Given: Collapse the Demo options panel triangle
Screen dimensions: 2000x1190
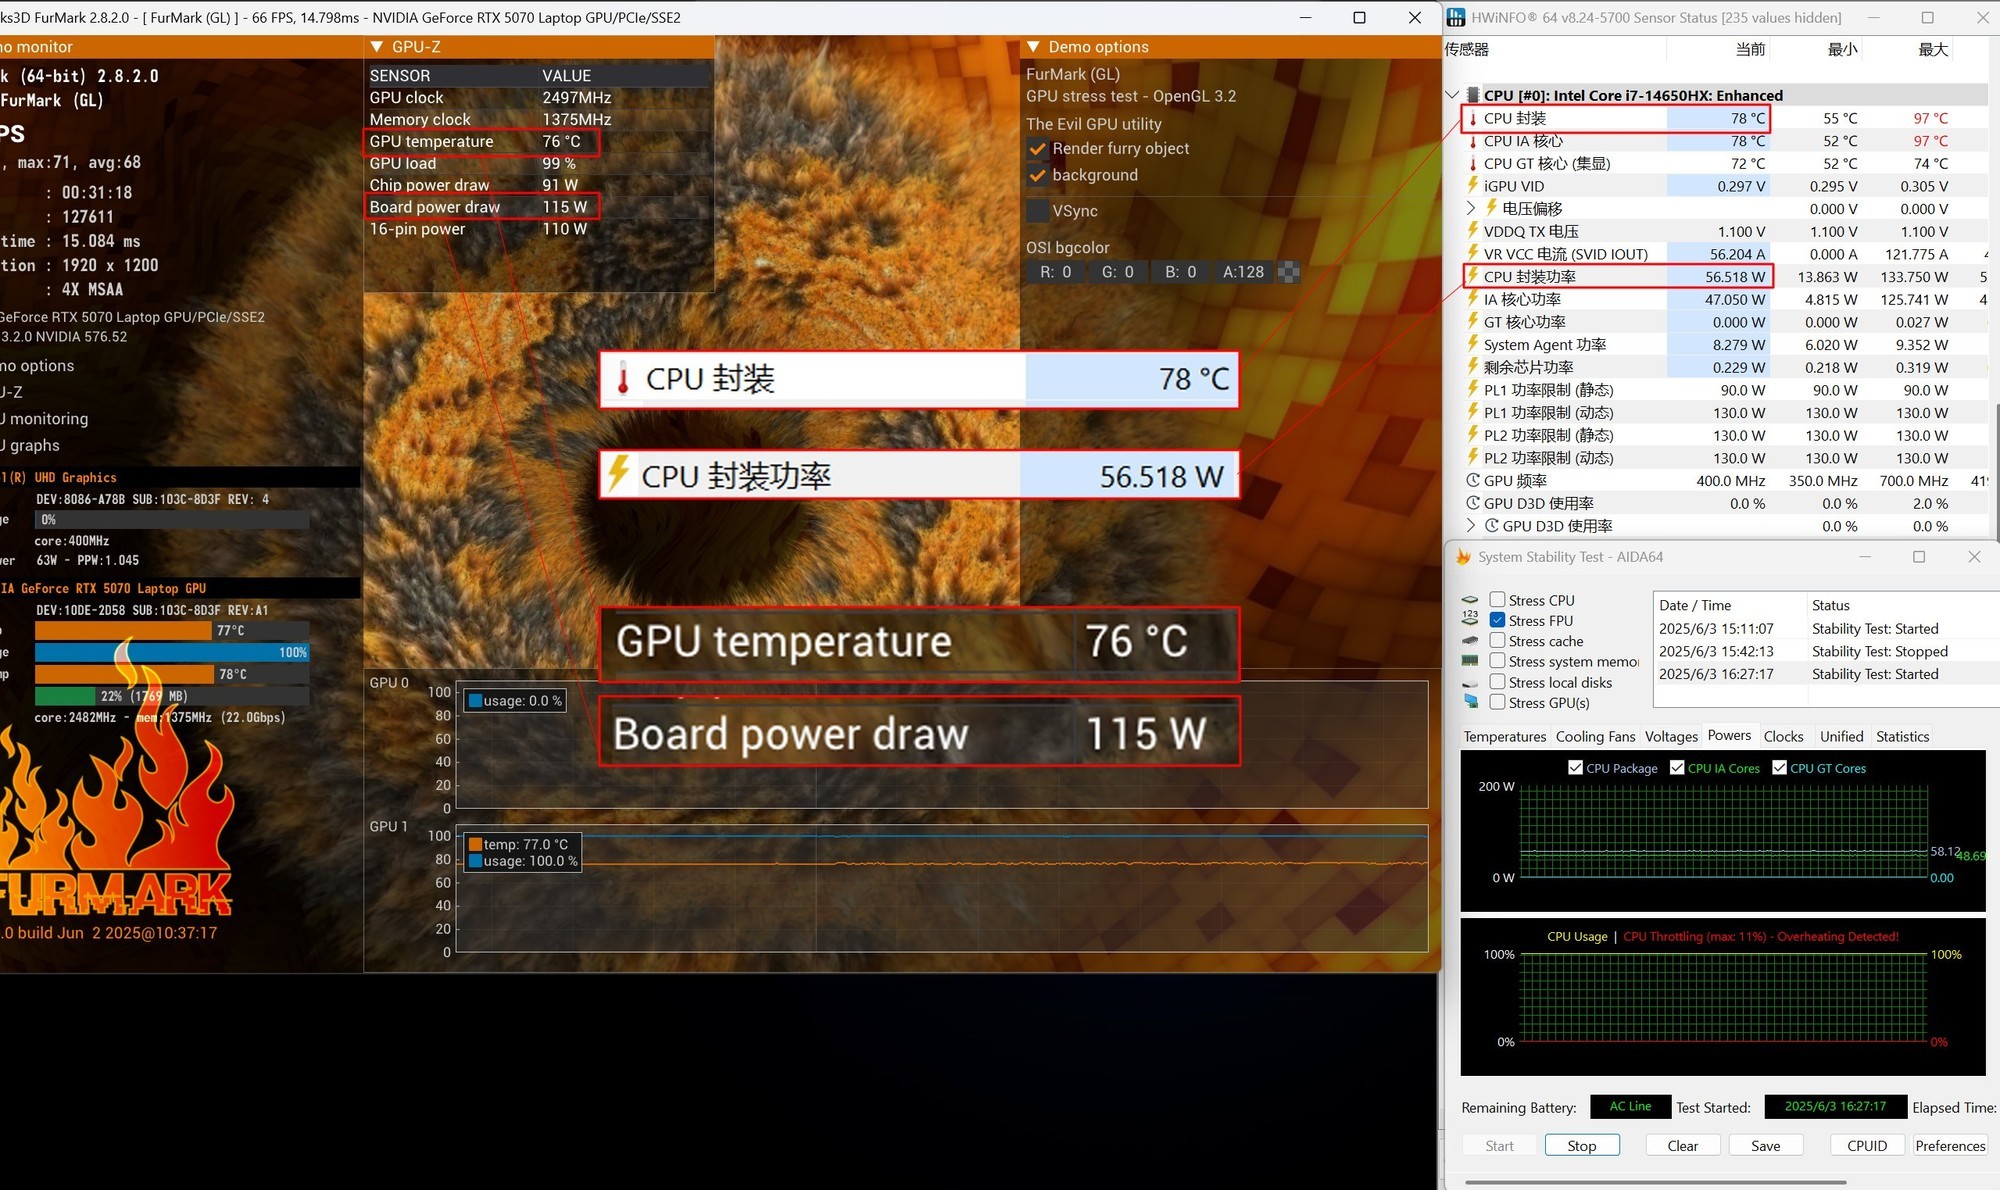Looking at the screenshot, I should [x=1034, y=47].
